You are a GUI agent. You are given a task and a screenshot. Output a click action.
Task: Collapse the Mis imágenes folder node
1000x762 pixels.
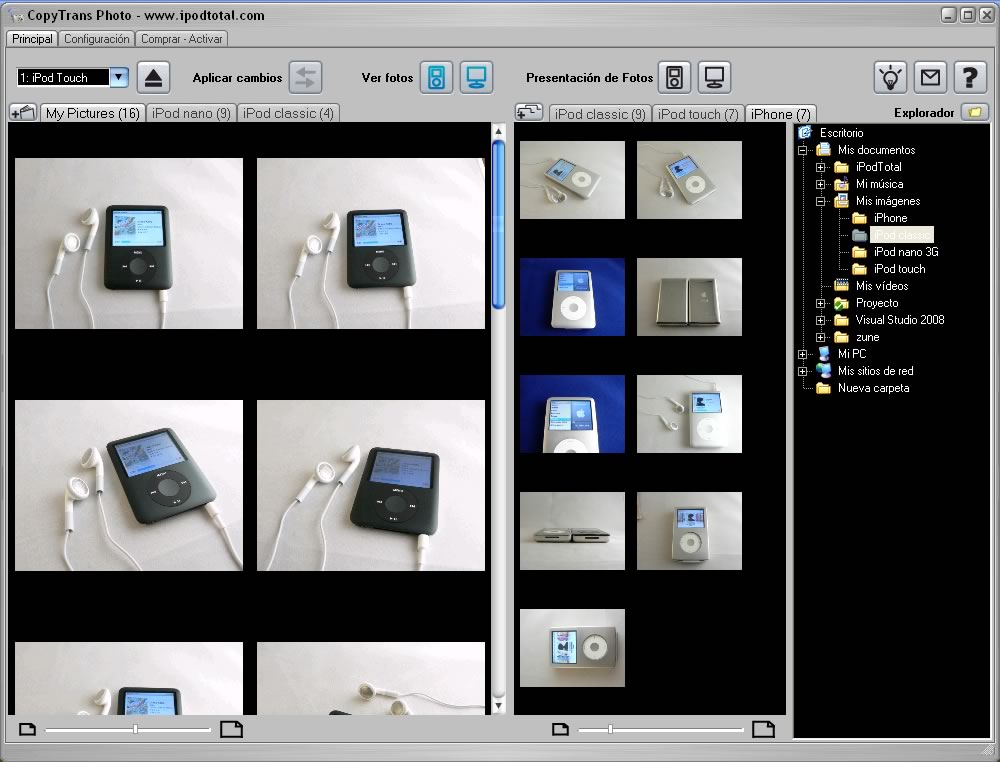(x=820, y=201)
